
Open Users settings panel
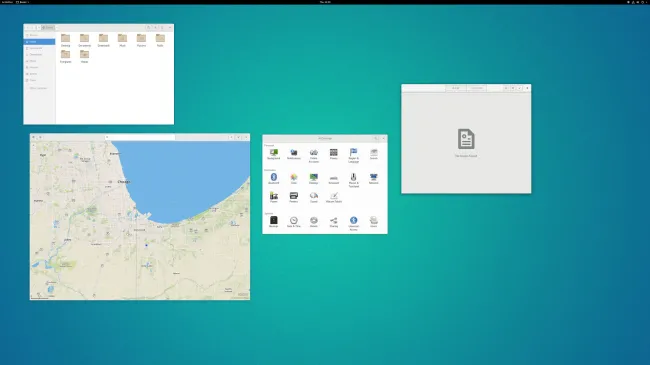pos(374,221)
